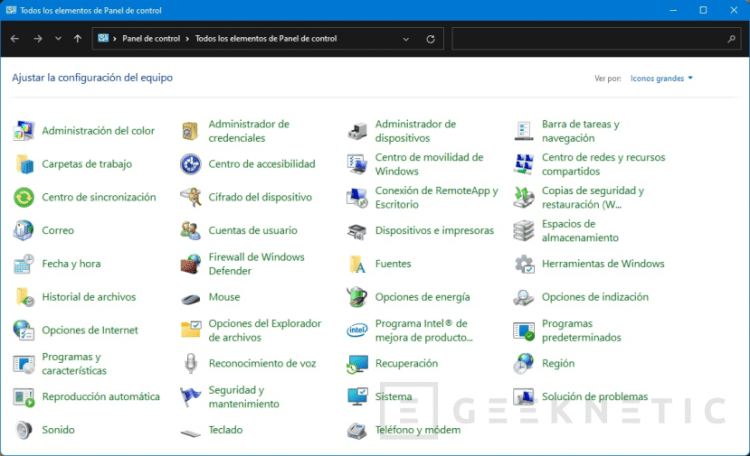Expand address bar history dropdown chevron
This screenshot has width=750, height=456.
pos(406,39)
